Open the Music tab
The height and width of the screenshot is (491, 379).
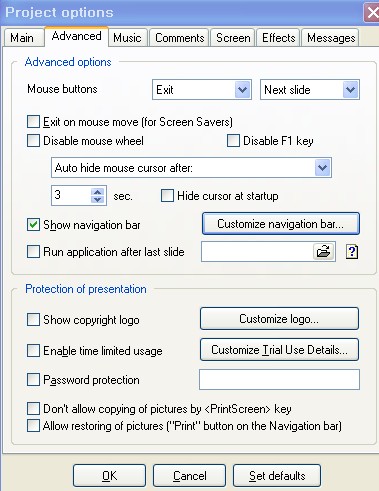pyautogui.click(x=127, y=38)
